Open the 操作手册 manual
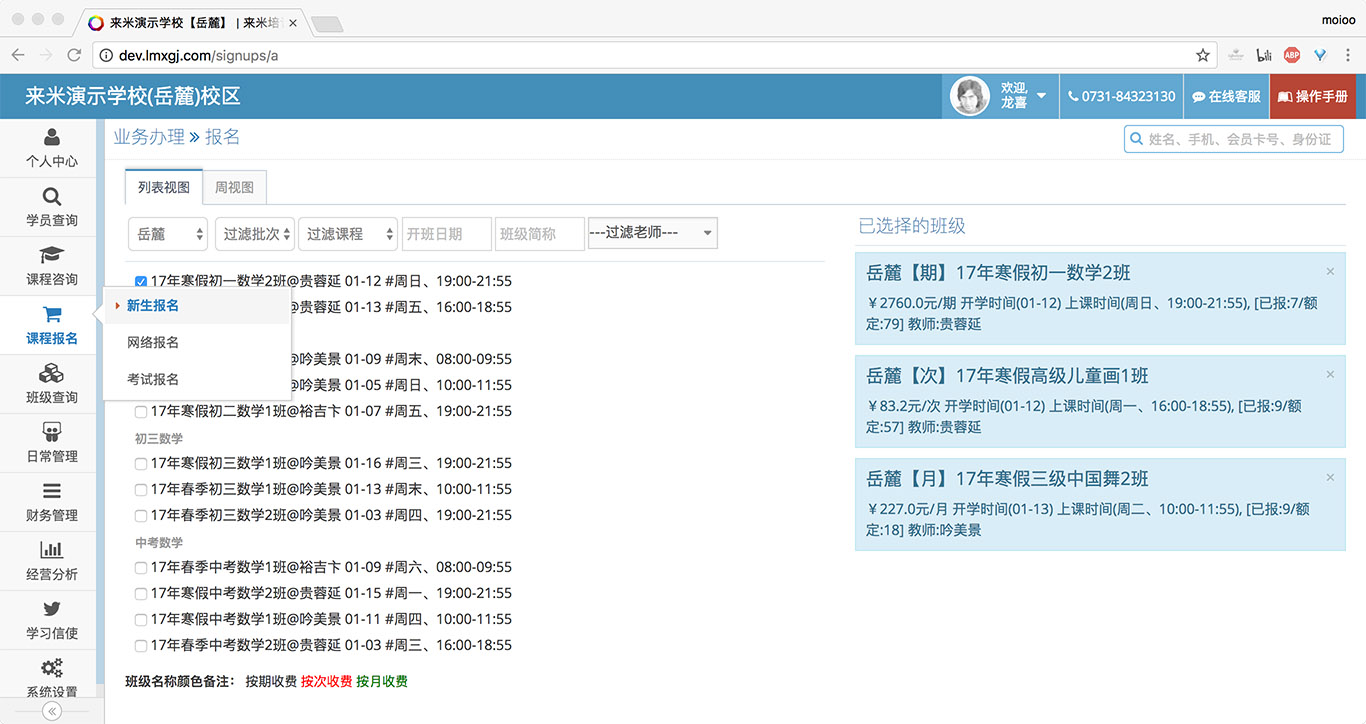The image size is (1366, 724). 1313,97
